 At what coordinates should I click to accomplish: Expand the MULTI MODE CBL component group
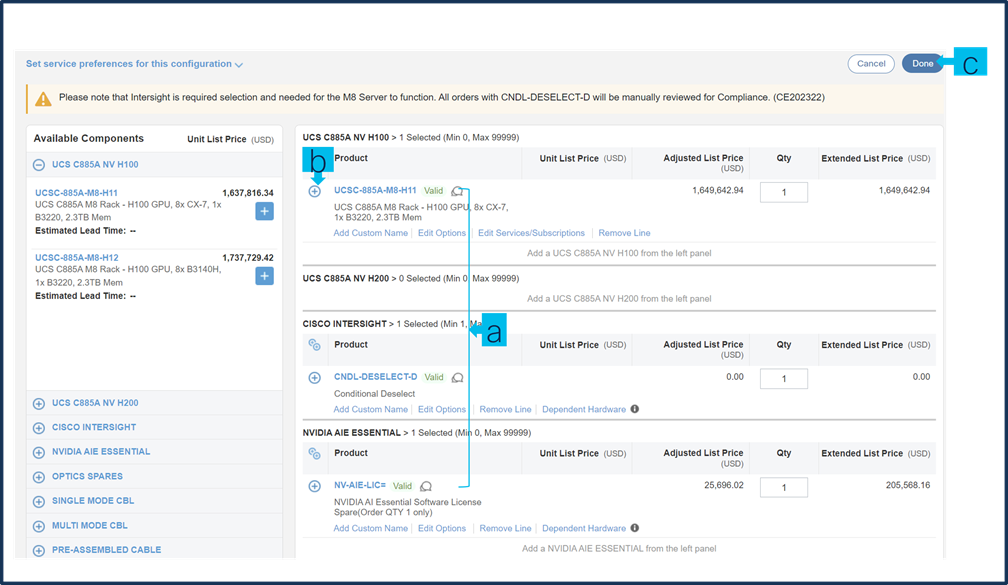coord(39,526)
